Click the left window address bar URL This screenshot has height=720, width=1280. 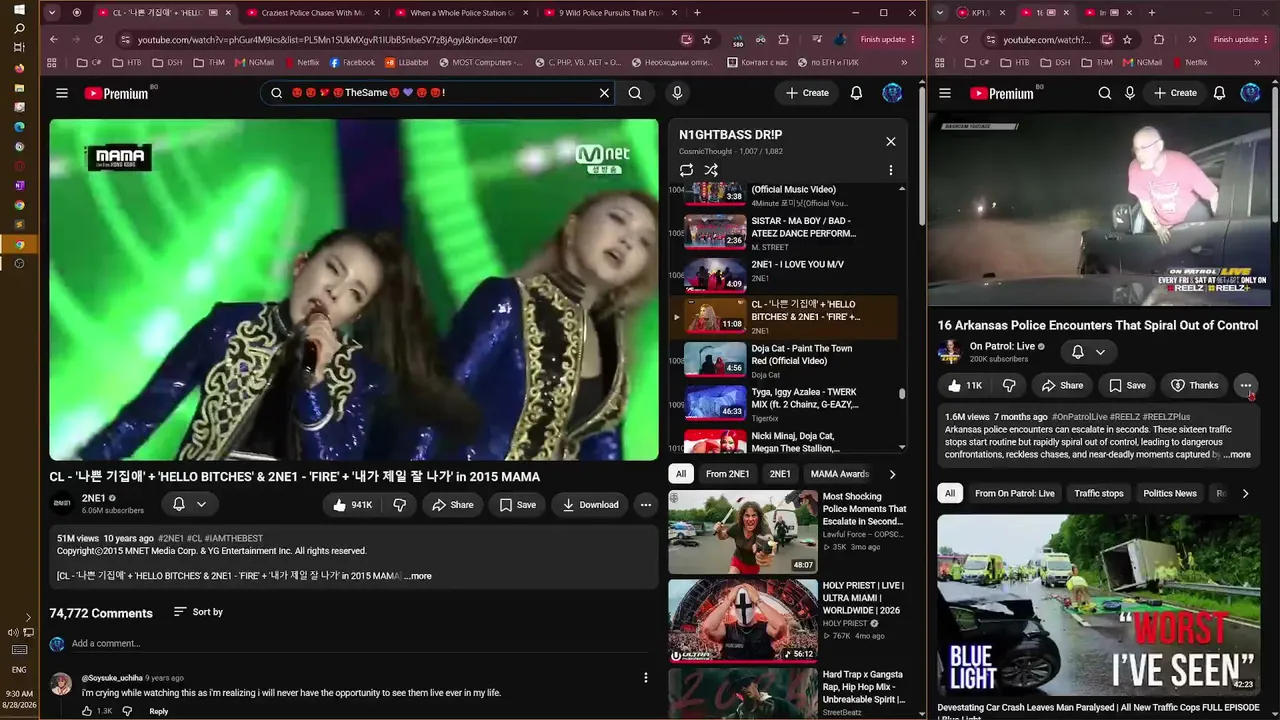pos(327,40)
